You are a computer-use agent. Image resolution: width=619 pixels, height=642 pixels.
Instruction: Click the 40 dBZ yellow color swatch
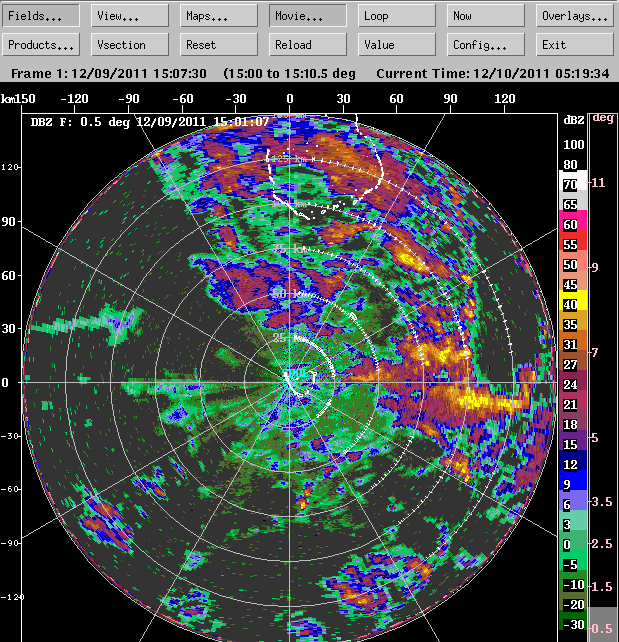(573, 305)
